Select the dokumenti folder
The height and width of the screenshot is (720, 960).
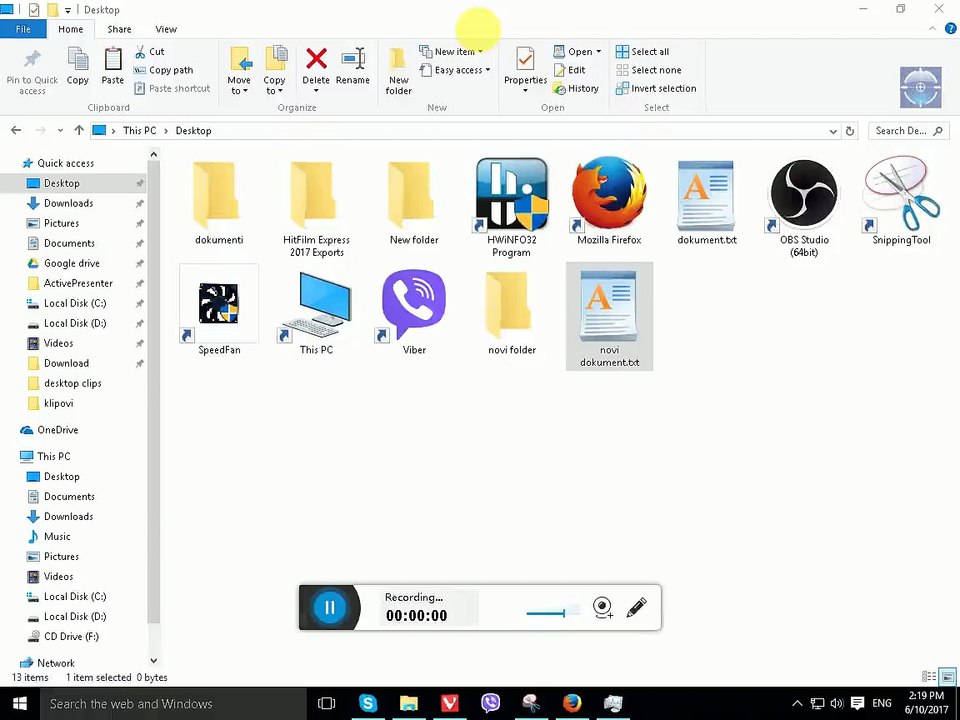point(219,203)
